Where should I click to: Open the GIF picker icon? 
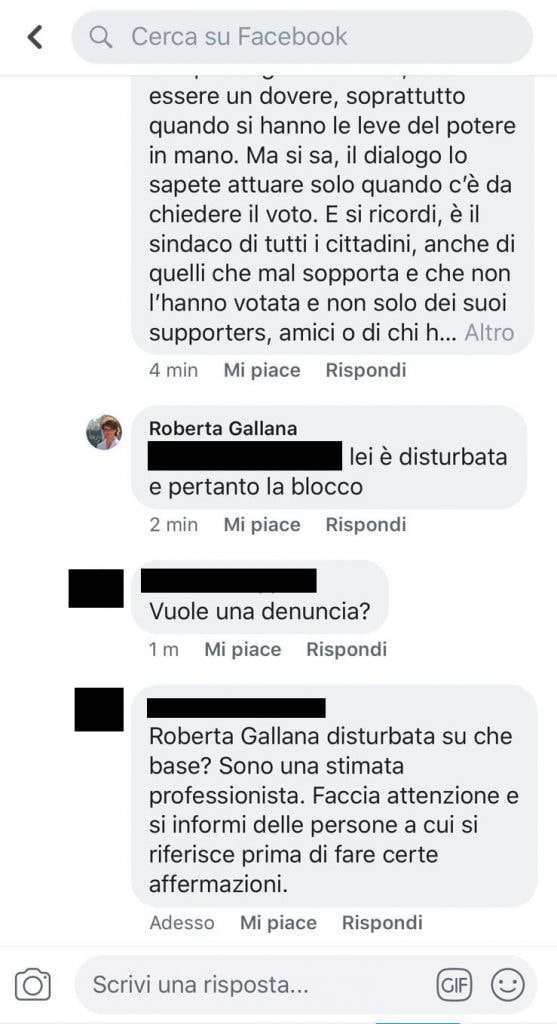[x=454, y=985]
